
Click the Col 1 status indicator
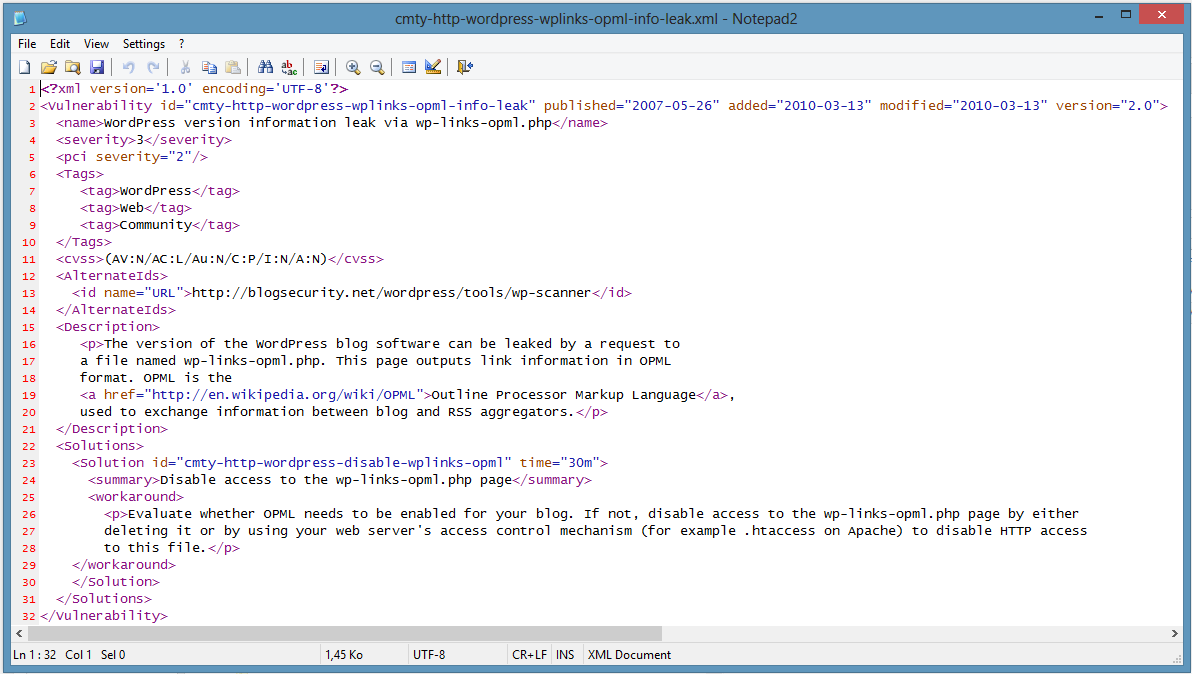78,654
